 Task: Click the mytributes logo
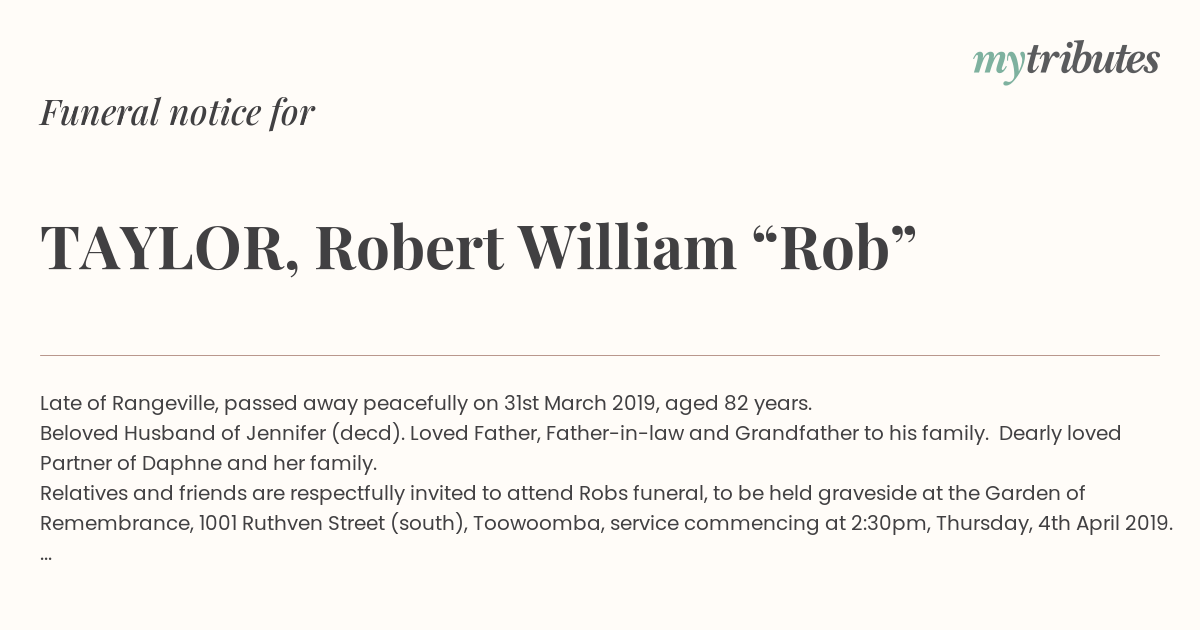[1066, 61]
